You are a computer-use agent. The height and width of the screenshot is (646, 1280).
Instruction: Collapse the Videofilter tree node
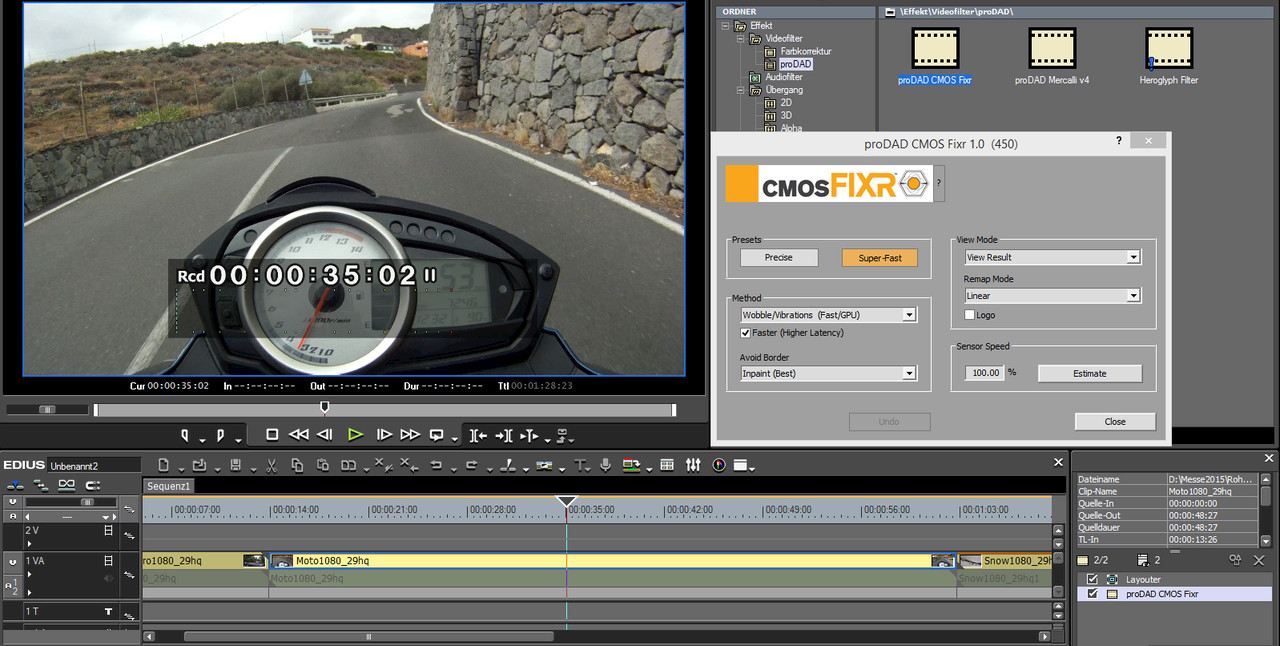pos(742,38)
